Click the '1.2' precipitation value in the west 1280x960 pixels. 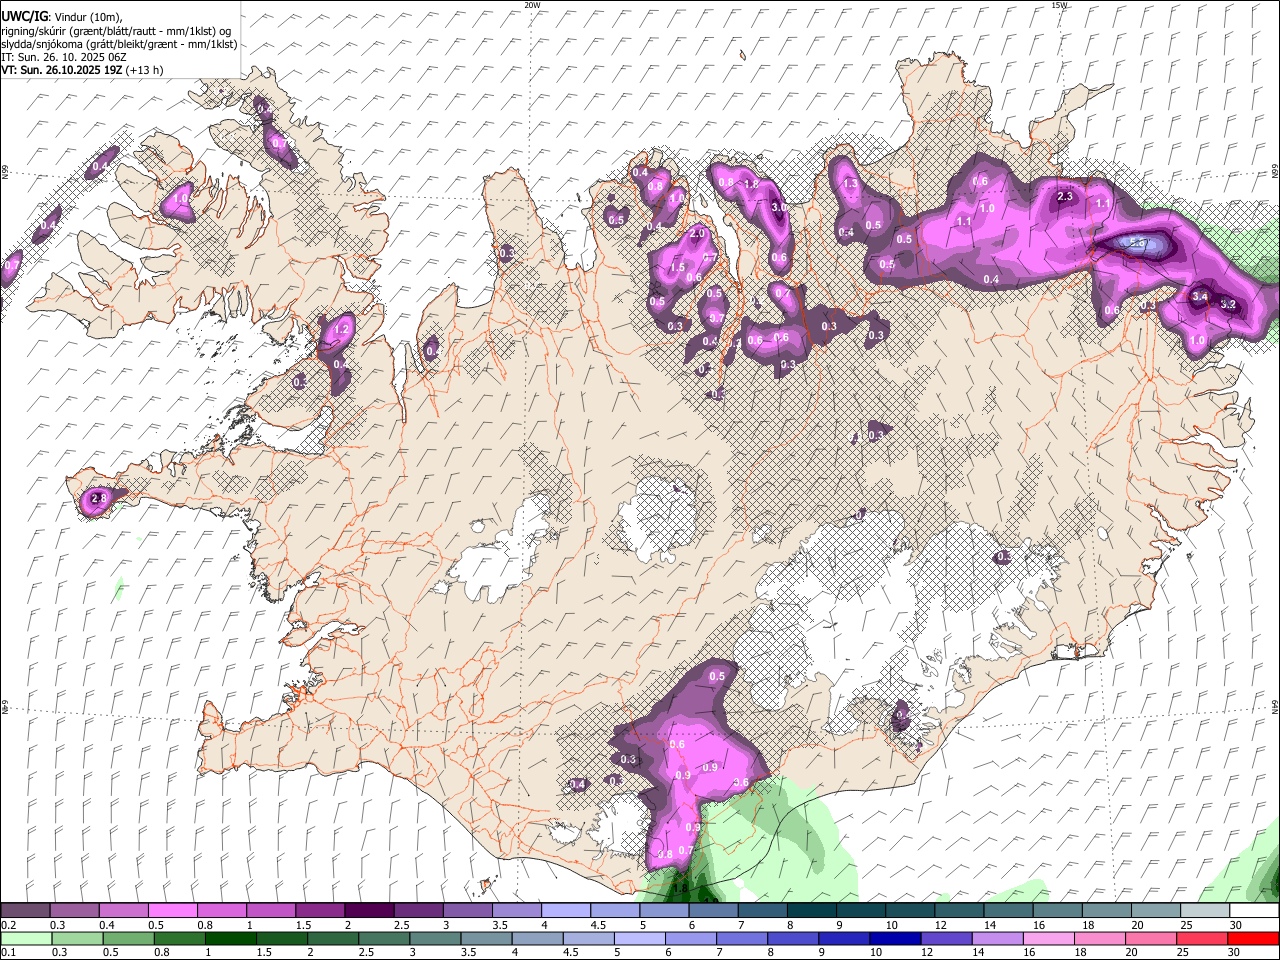pos(341,329)
